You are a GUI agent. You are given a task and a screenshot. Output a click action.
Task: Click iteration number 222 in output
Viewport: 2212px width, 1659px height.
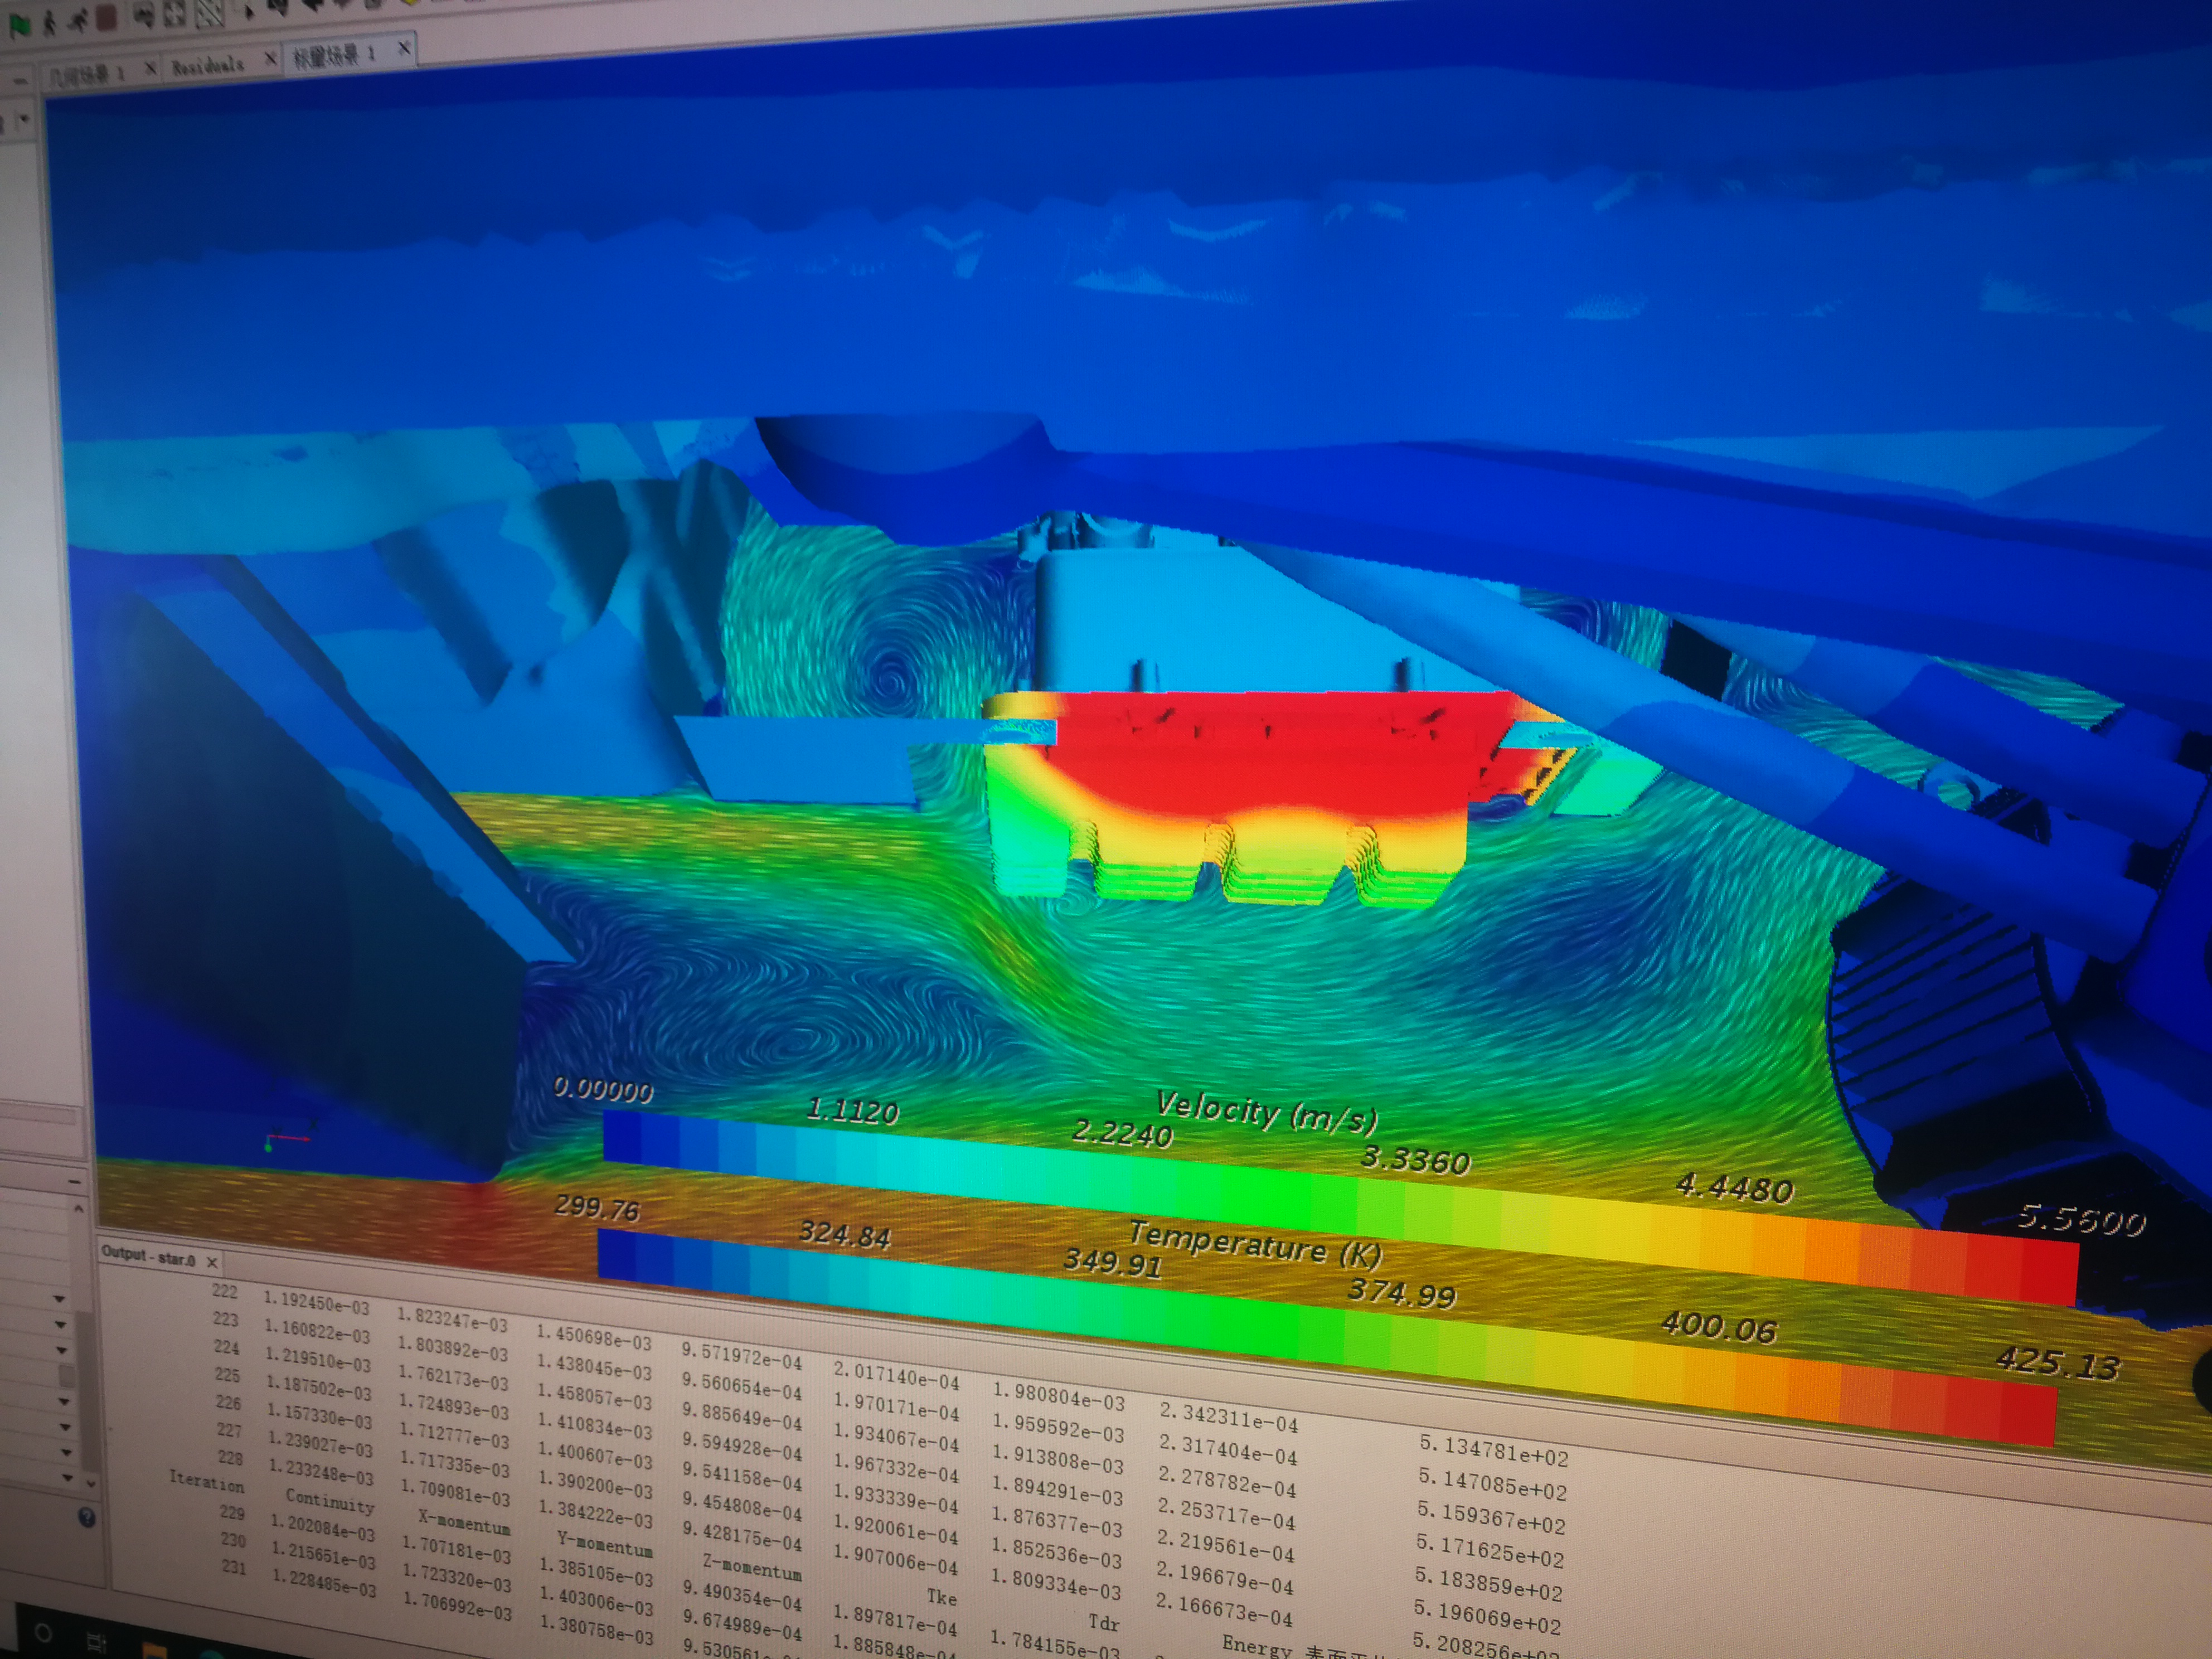click(225, 1291)
